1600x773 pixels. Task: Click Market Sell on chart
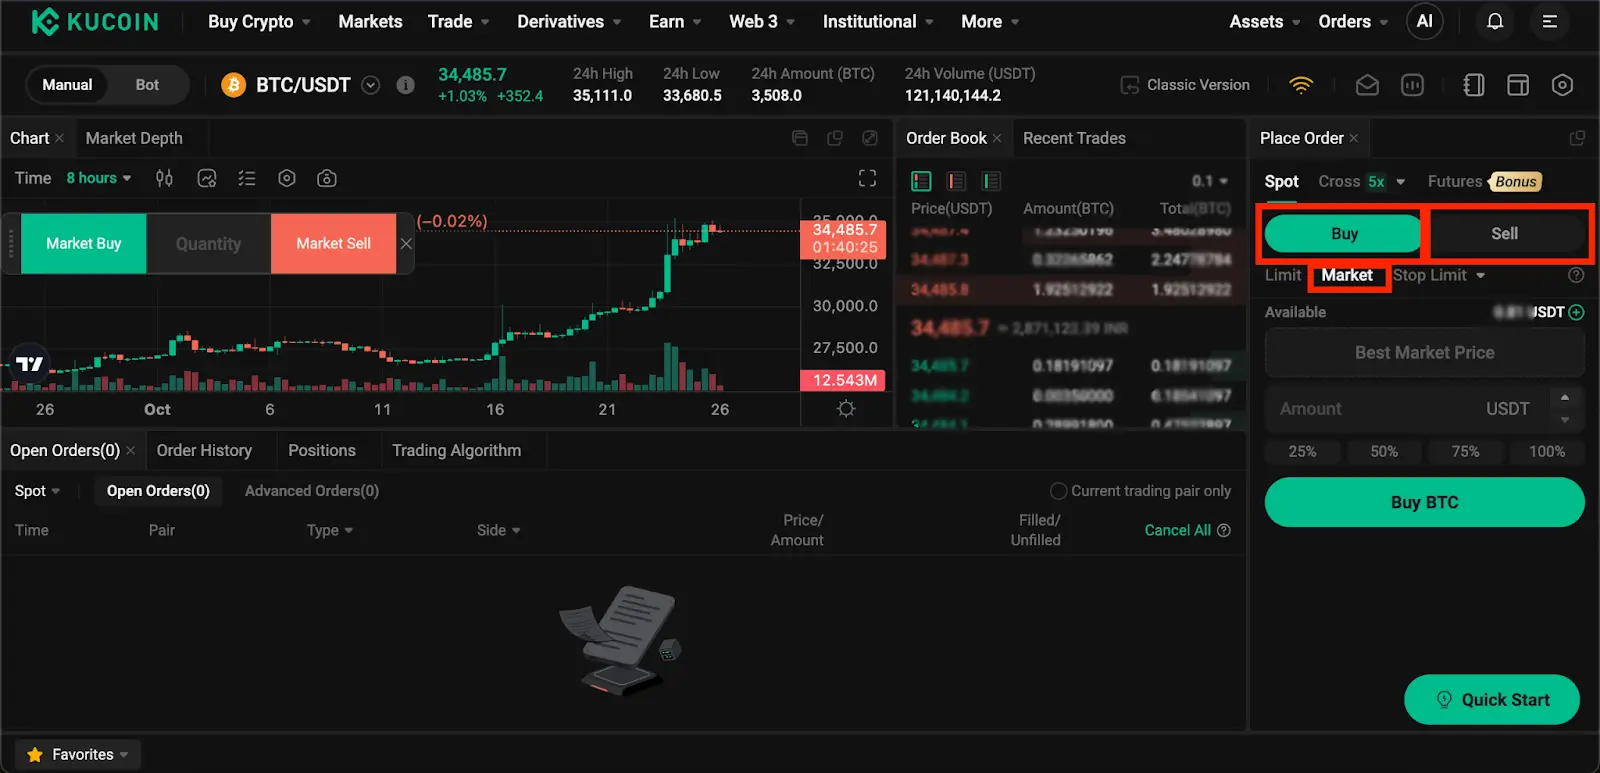pos(333,243)
